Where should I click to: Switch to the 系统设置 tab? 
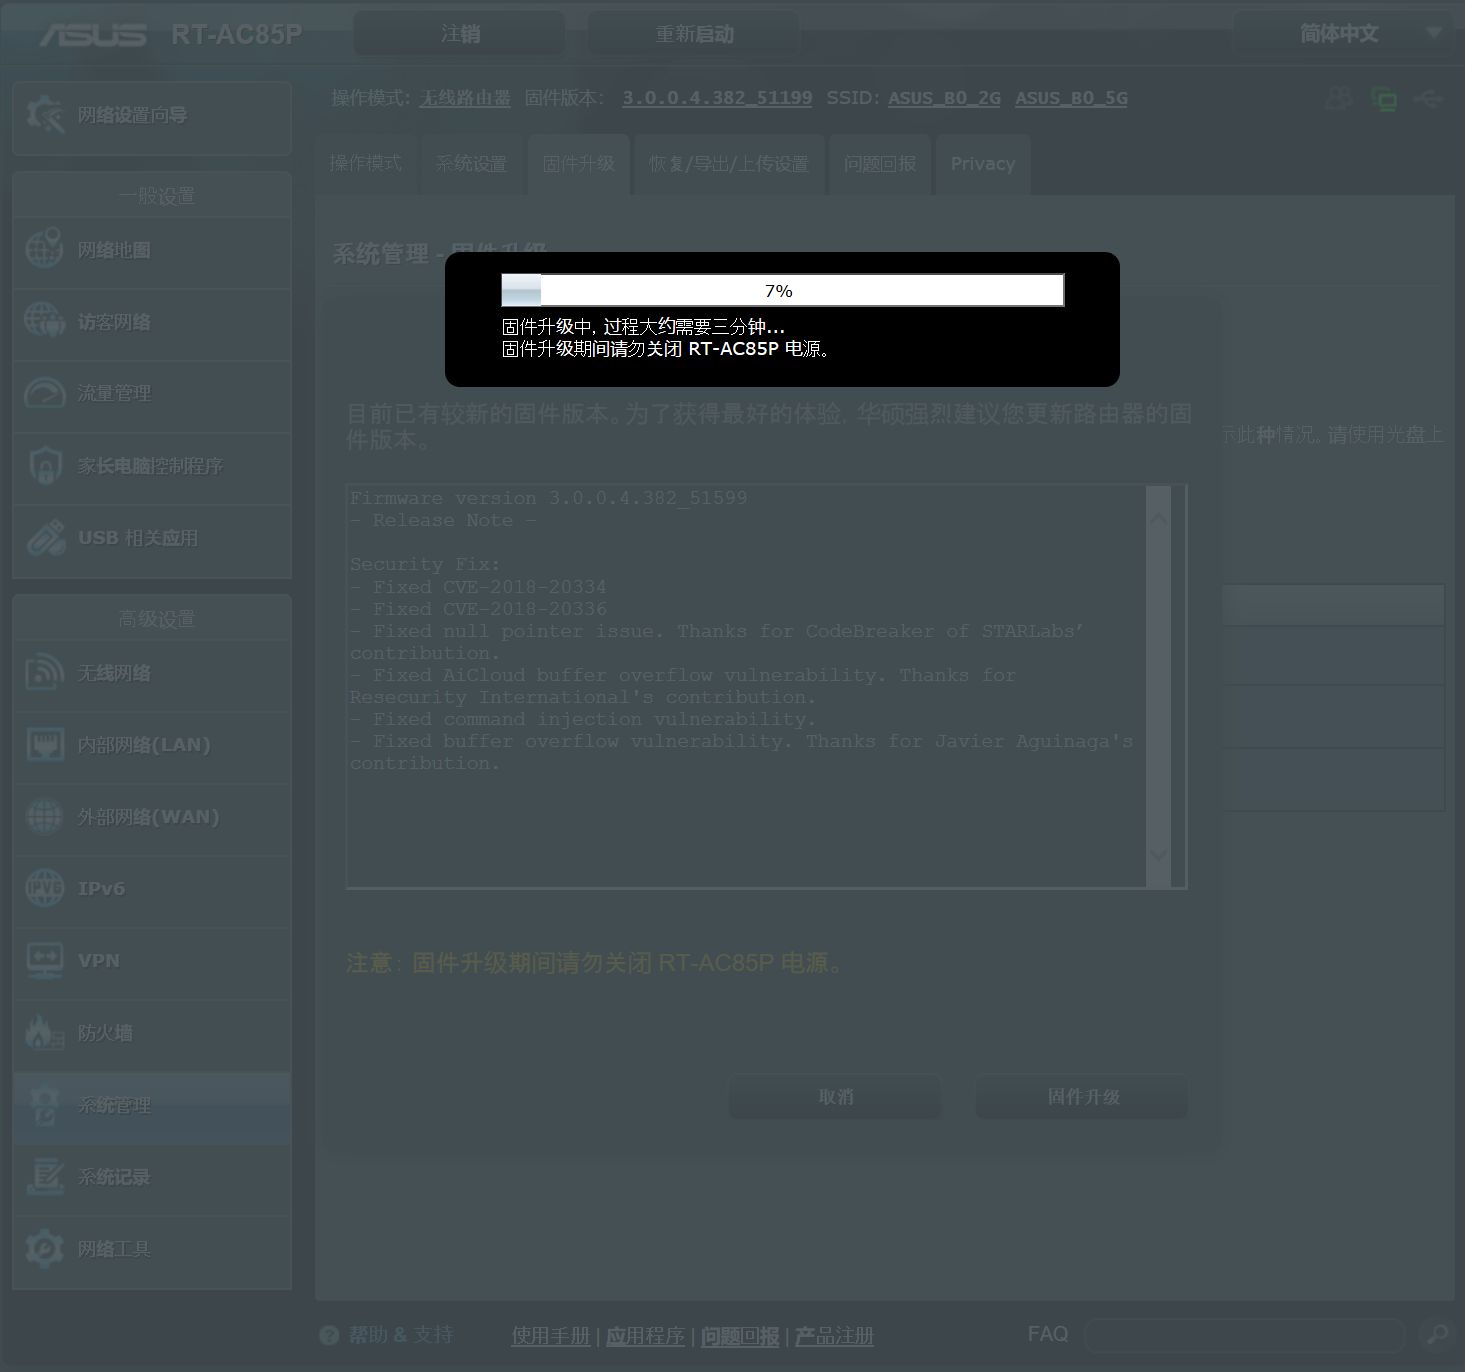coord(471,164)
